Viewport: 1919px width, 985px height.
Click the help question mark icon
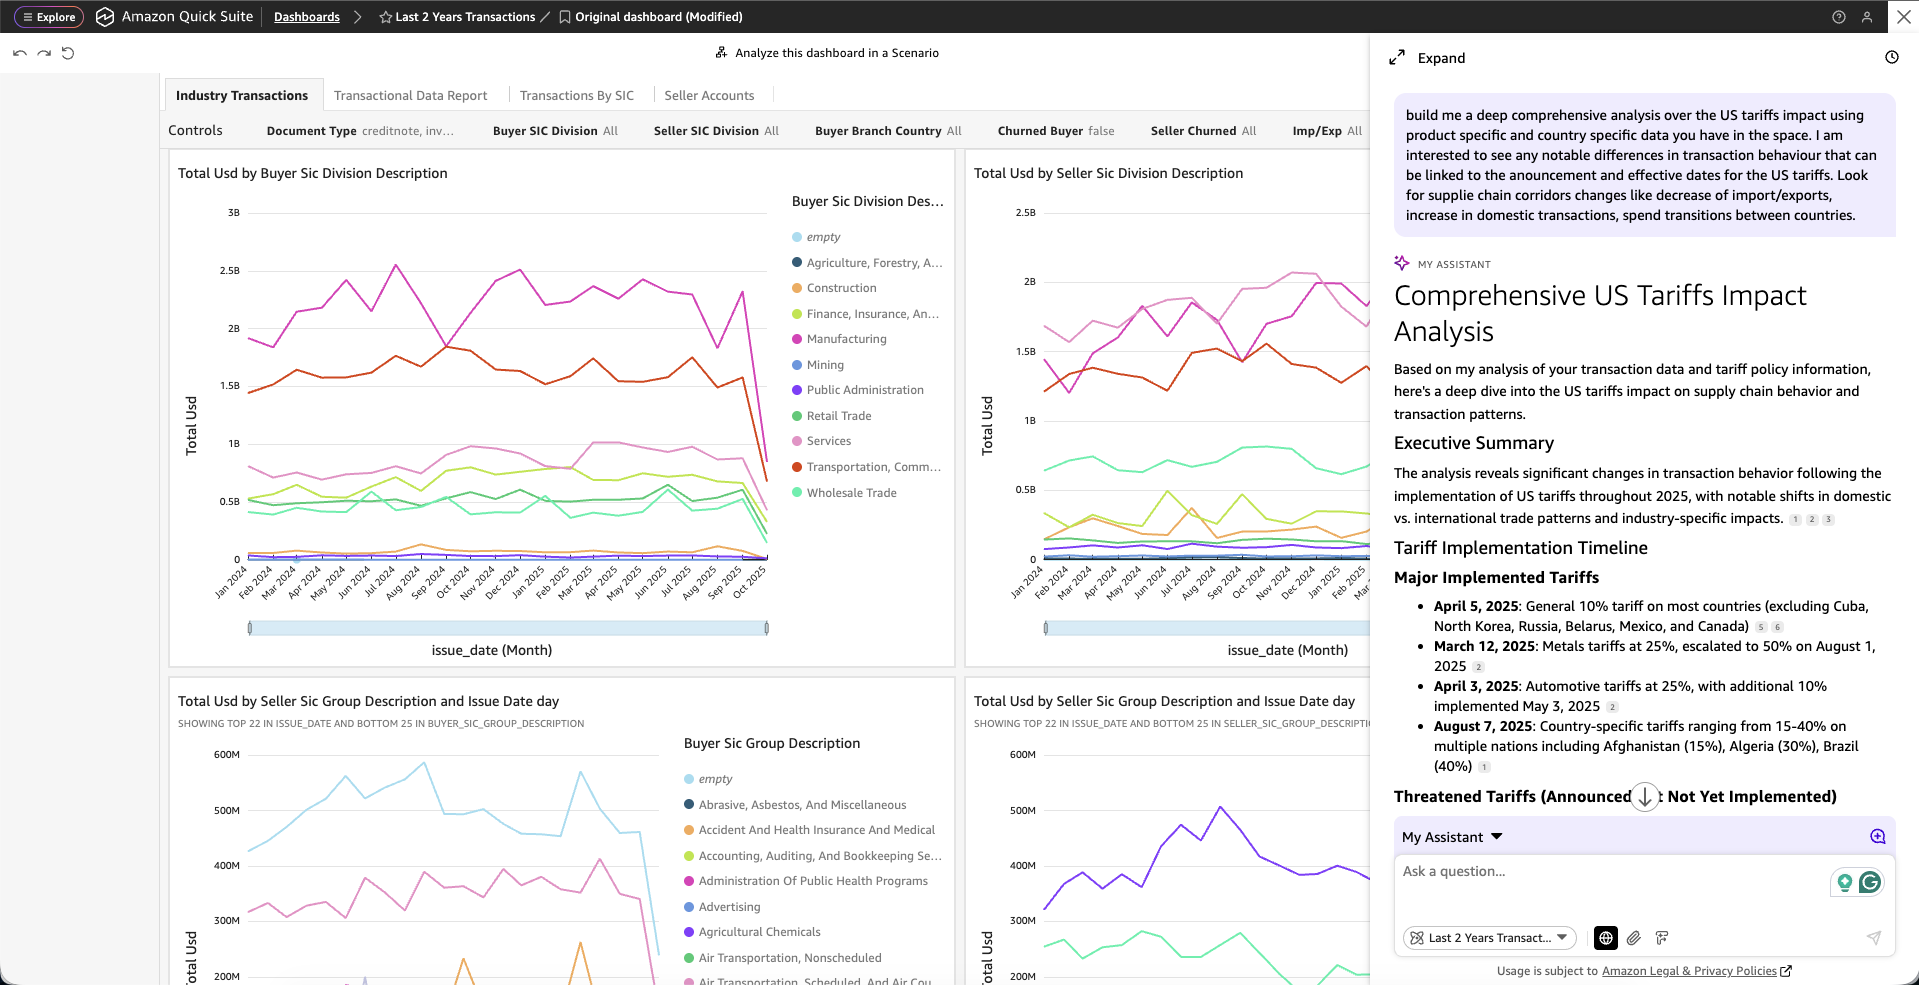click(x=1838, y=17)
